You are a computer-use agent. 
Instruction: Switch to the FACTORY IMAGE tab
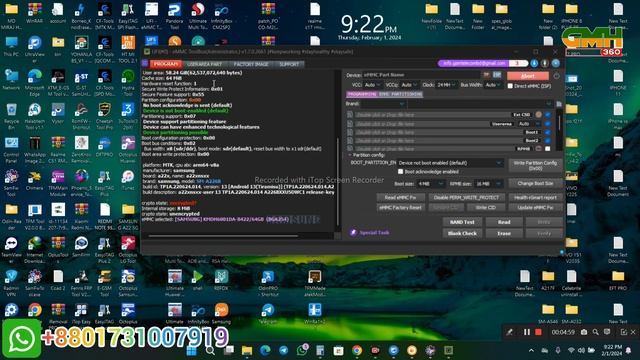tap(251, 64)
